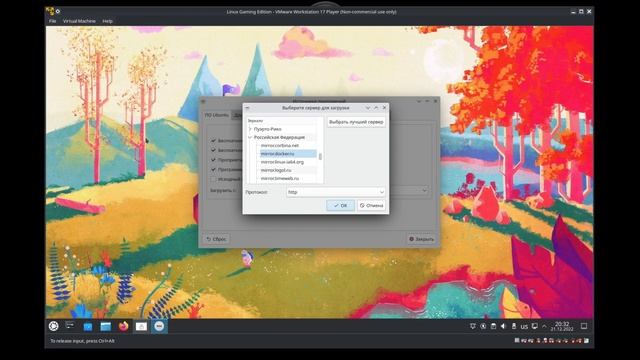Toggle the Проприетарные checkbox in background window
Image resolution: width=640 pixels, height=360 pixels.
click(213, 160)
